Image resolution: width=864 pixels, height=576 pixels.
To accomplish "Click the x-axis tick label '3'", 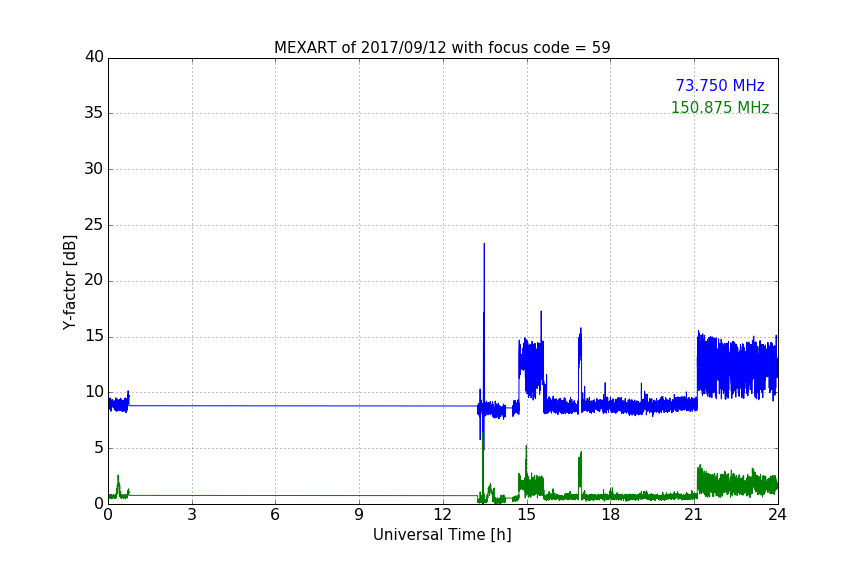I will coord(192,515).
